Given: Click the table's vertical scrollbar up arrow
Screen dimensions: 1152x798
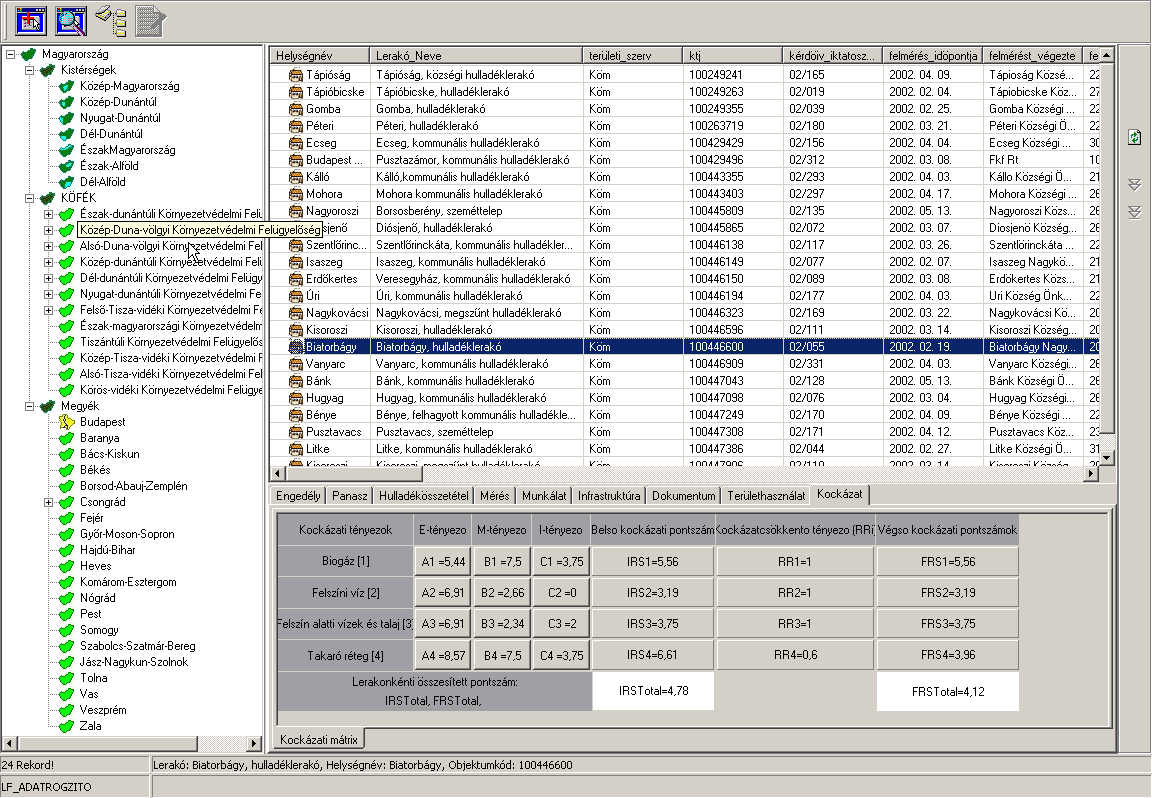Looking at the screenshot, I should click(x=1106, y=55).
